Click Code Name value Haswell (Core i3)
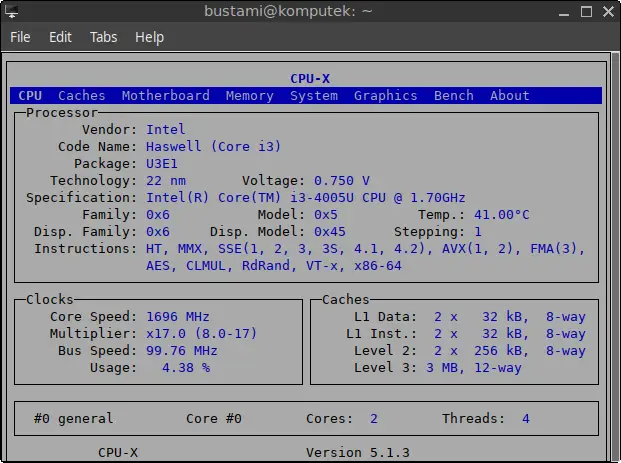The height and width of the screenshot is (463, 621). [213, 147]
